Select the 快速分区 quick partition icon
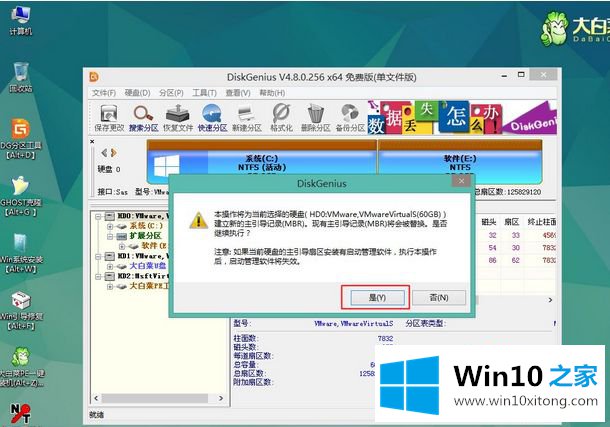Screen dimensions: 610x427 point(212,117)
